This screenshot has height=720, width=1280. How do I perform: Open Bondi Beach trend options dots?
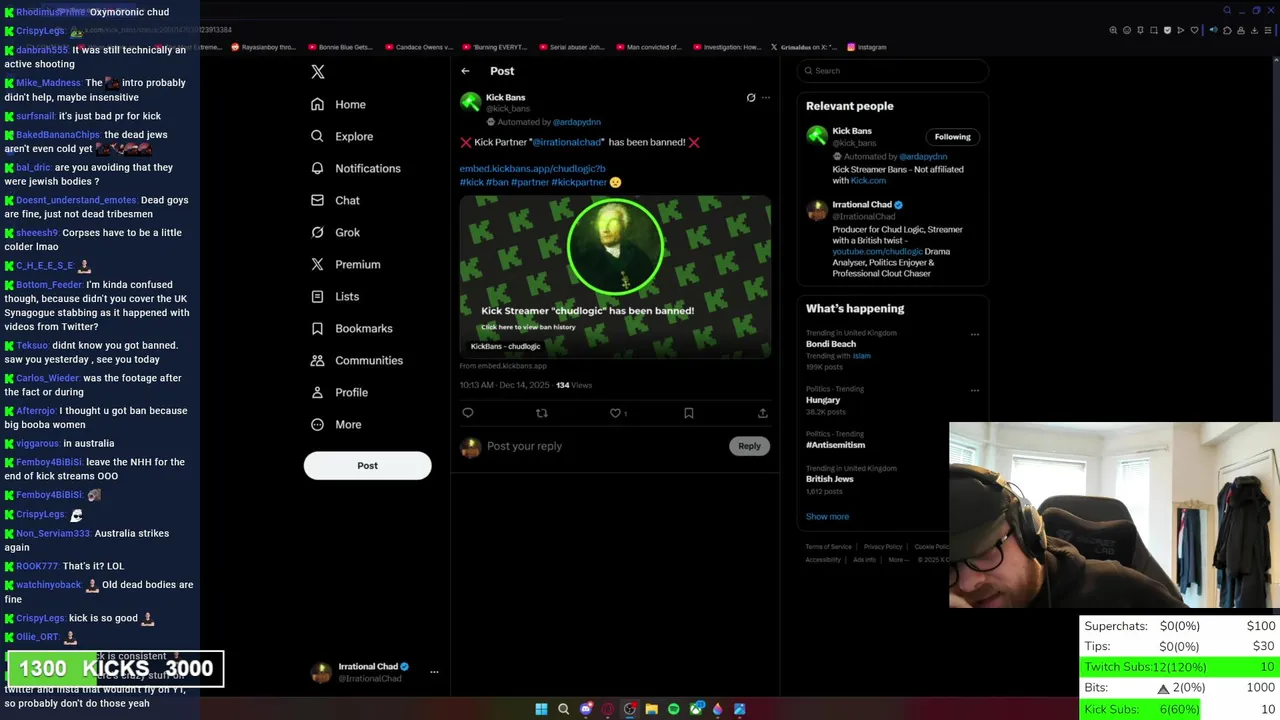coord(975,335)
